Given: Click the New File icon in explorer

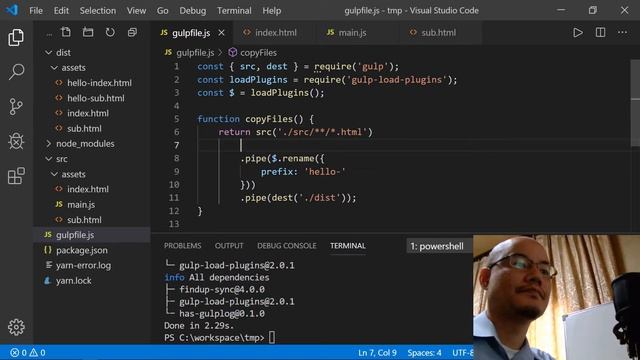Looking at the screenshot, I should click(x=66, y=32).
